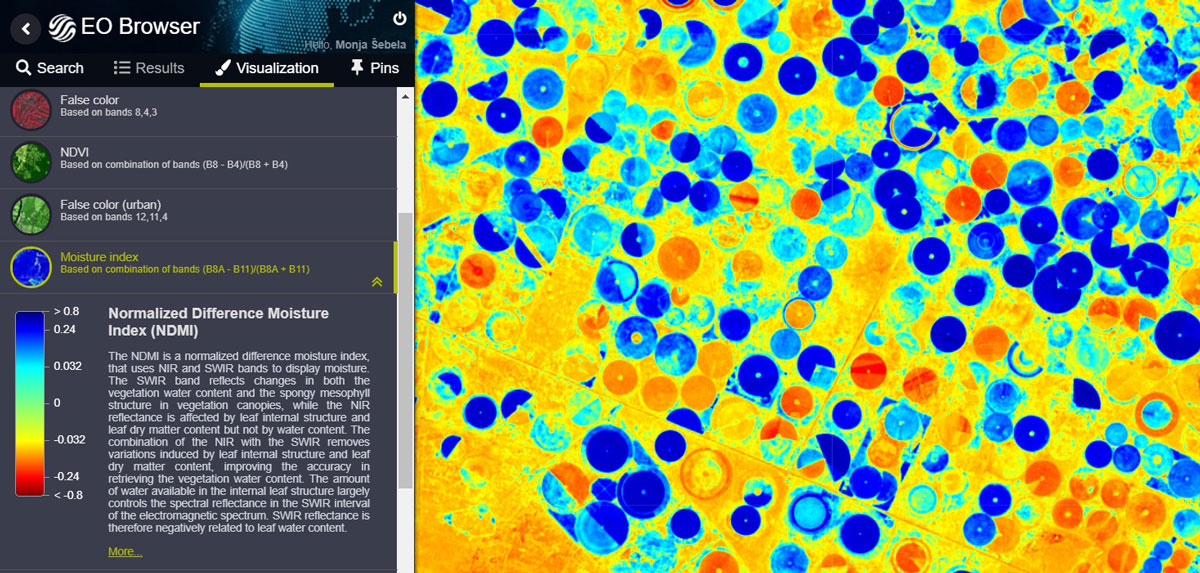1200x573 pixels.
Task: Open the Results tab
Action: coord(149,68)
